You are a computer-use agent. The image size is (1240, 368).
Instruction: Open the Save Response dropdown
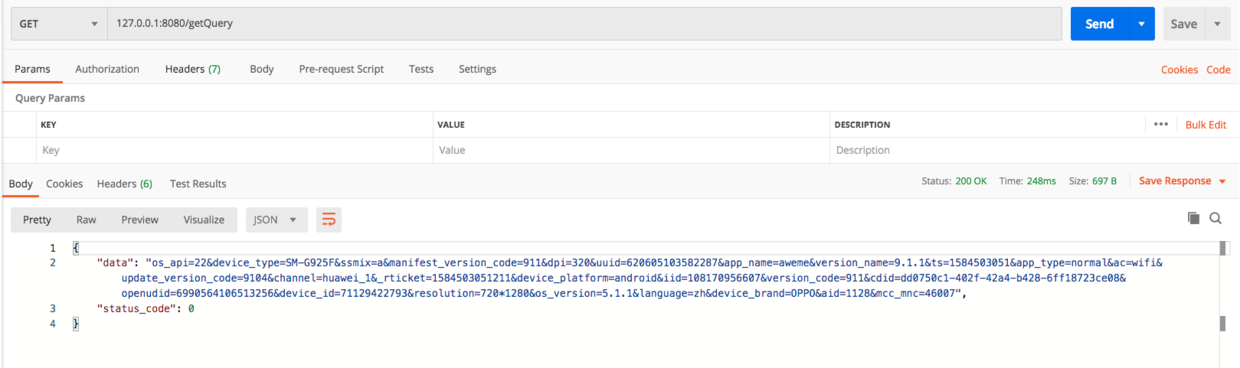[1182, 181]
